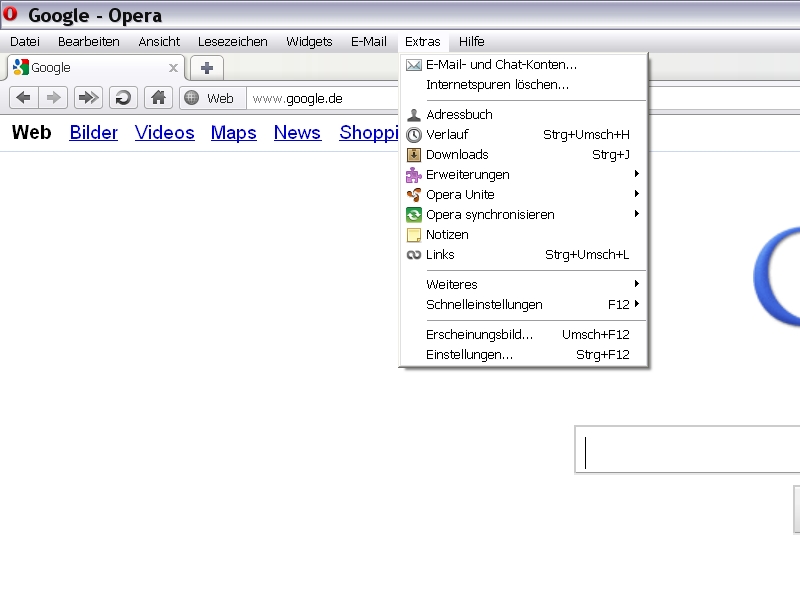
Task: Open the Hilfe menu
Action: tap(471, 41)
